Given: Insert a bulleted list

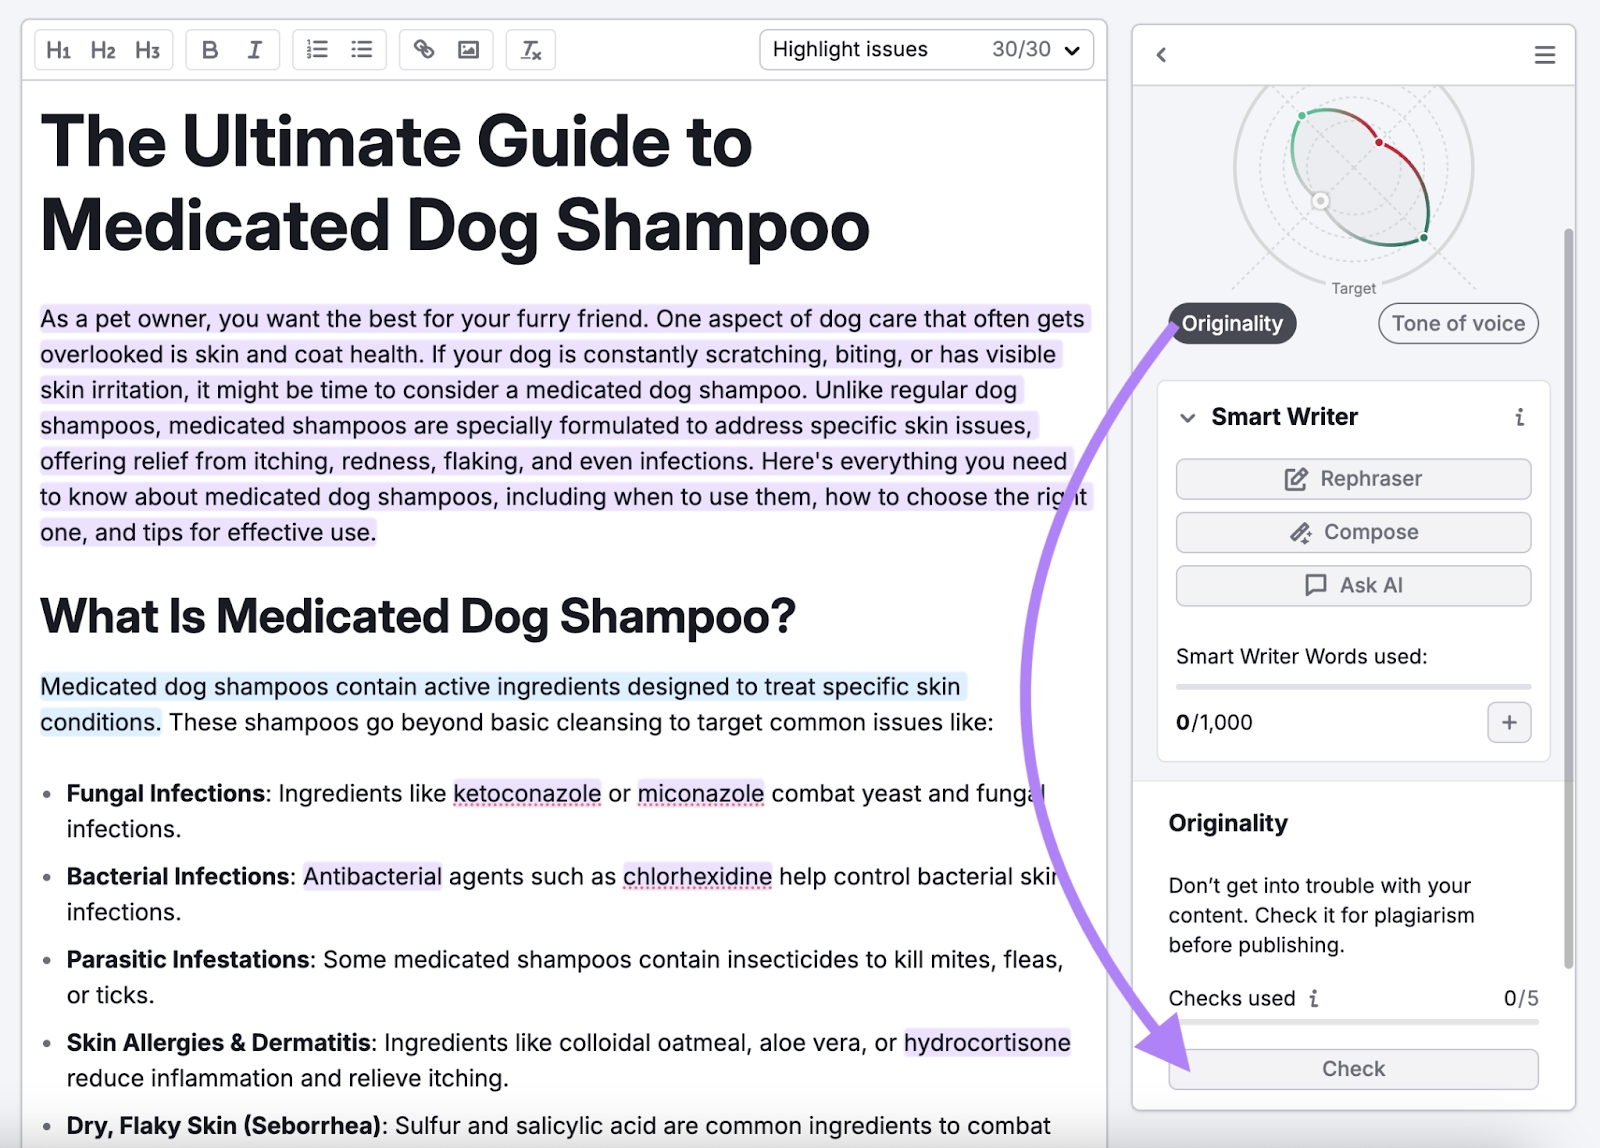Looking at the screenshot, I should click(361, 50).
